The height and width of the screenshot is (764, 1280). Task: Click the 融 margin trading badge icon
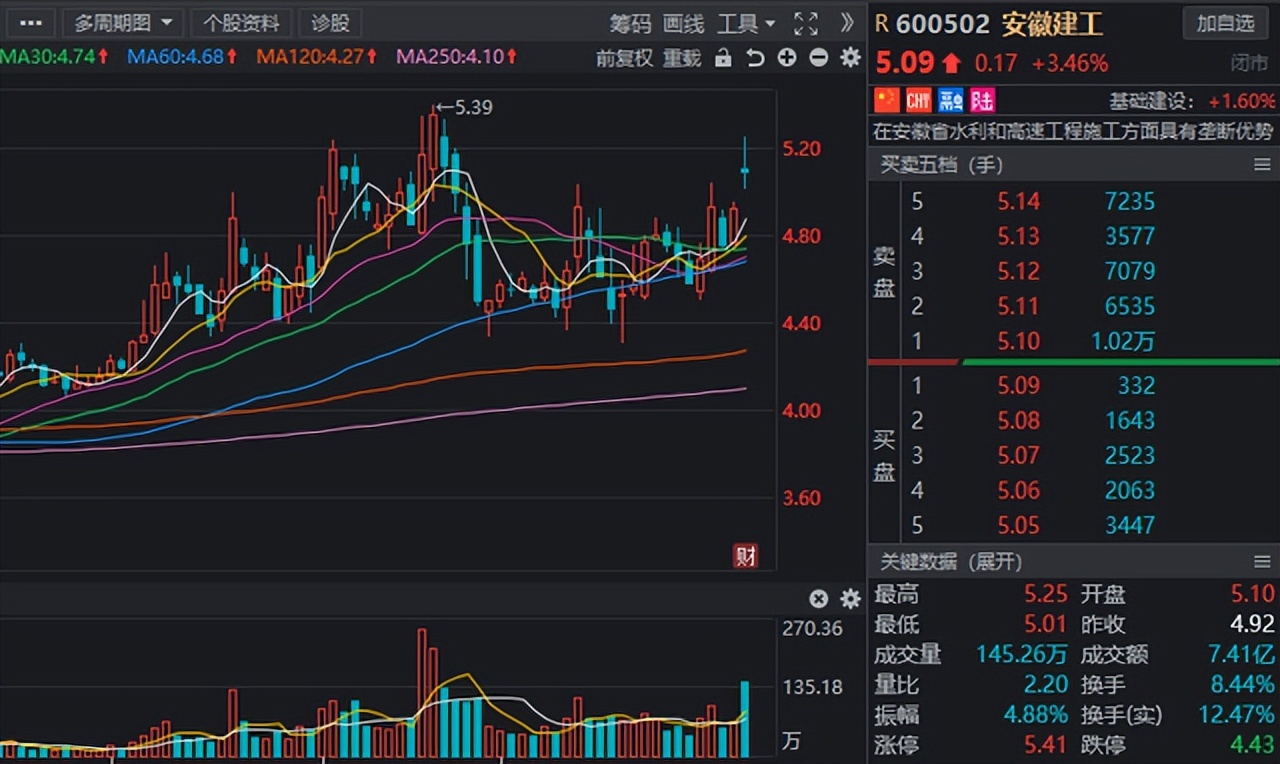click(x=951, y=100)
